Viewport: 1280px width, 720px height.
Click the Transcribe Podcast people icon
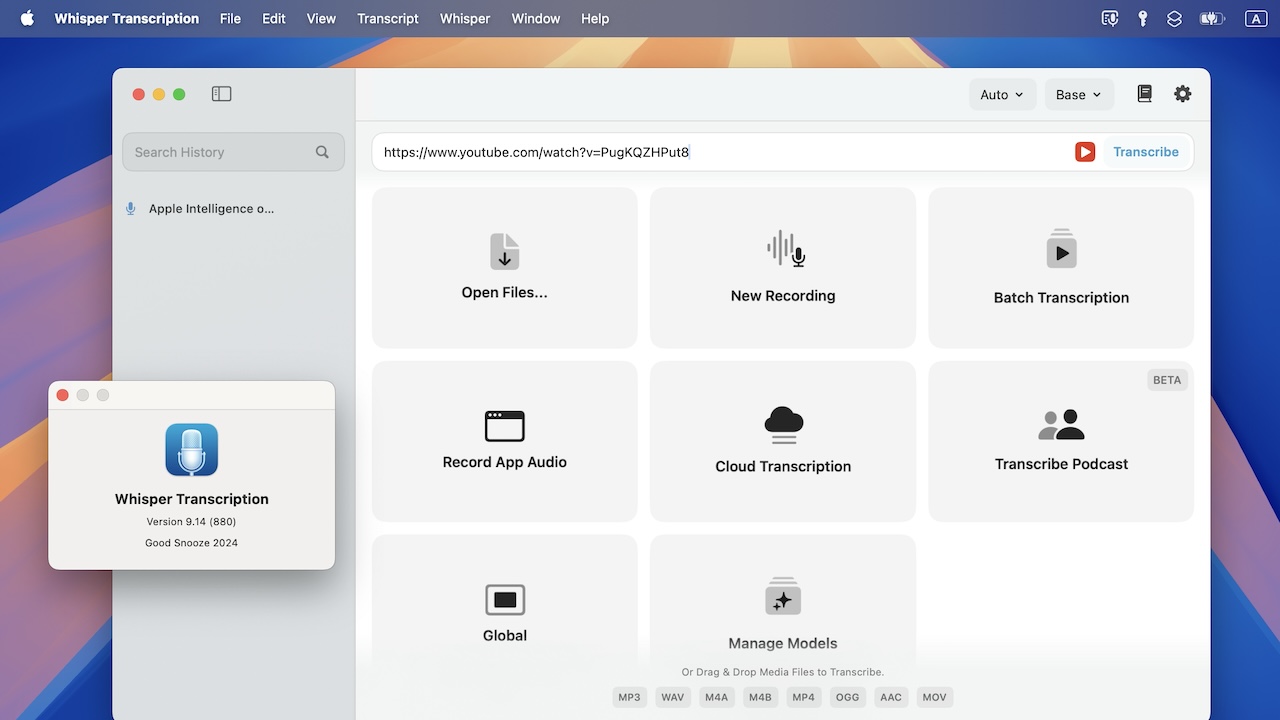(x=1061, y=425)
